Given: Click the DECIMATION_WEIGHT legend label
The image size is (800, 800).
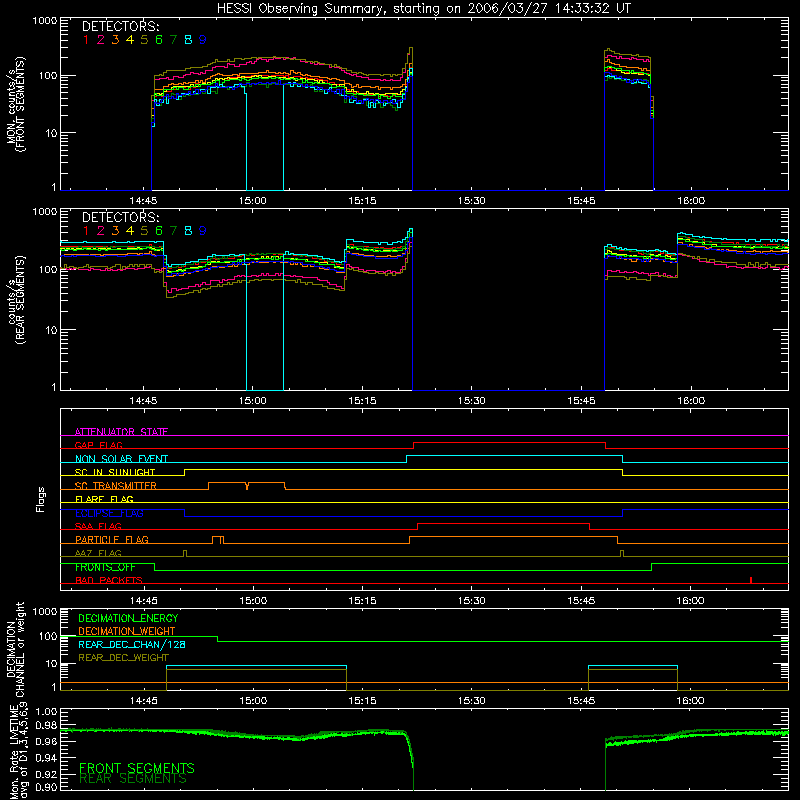Looking at the screenshot, I should coord(127,631).
